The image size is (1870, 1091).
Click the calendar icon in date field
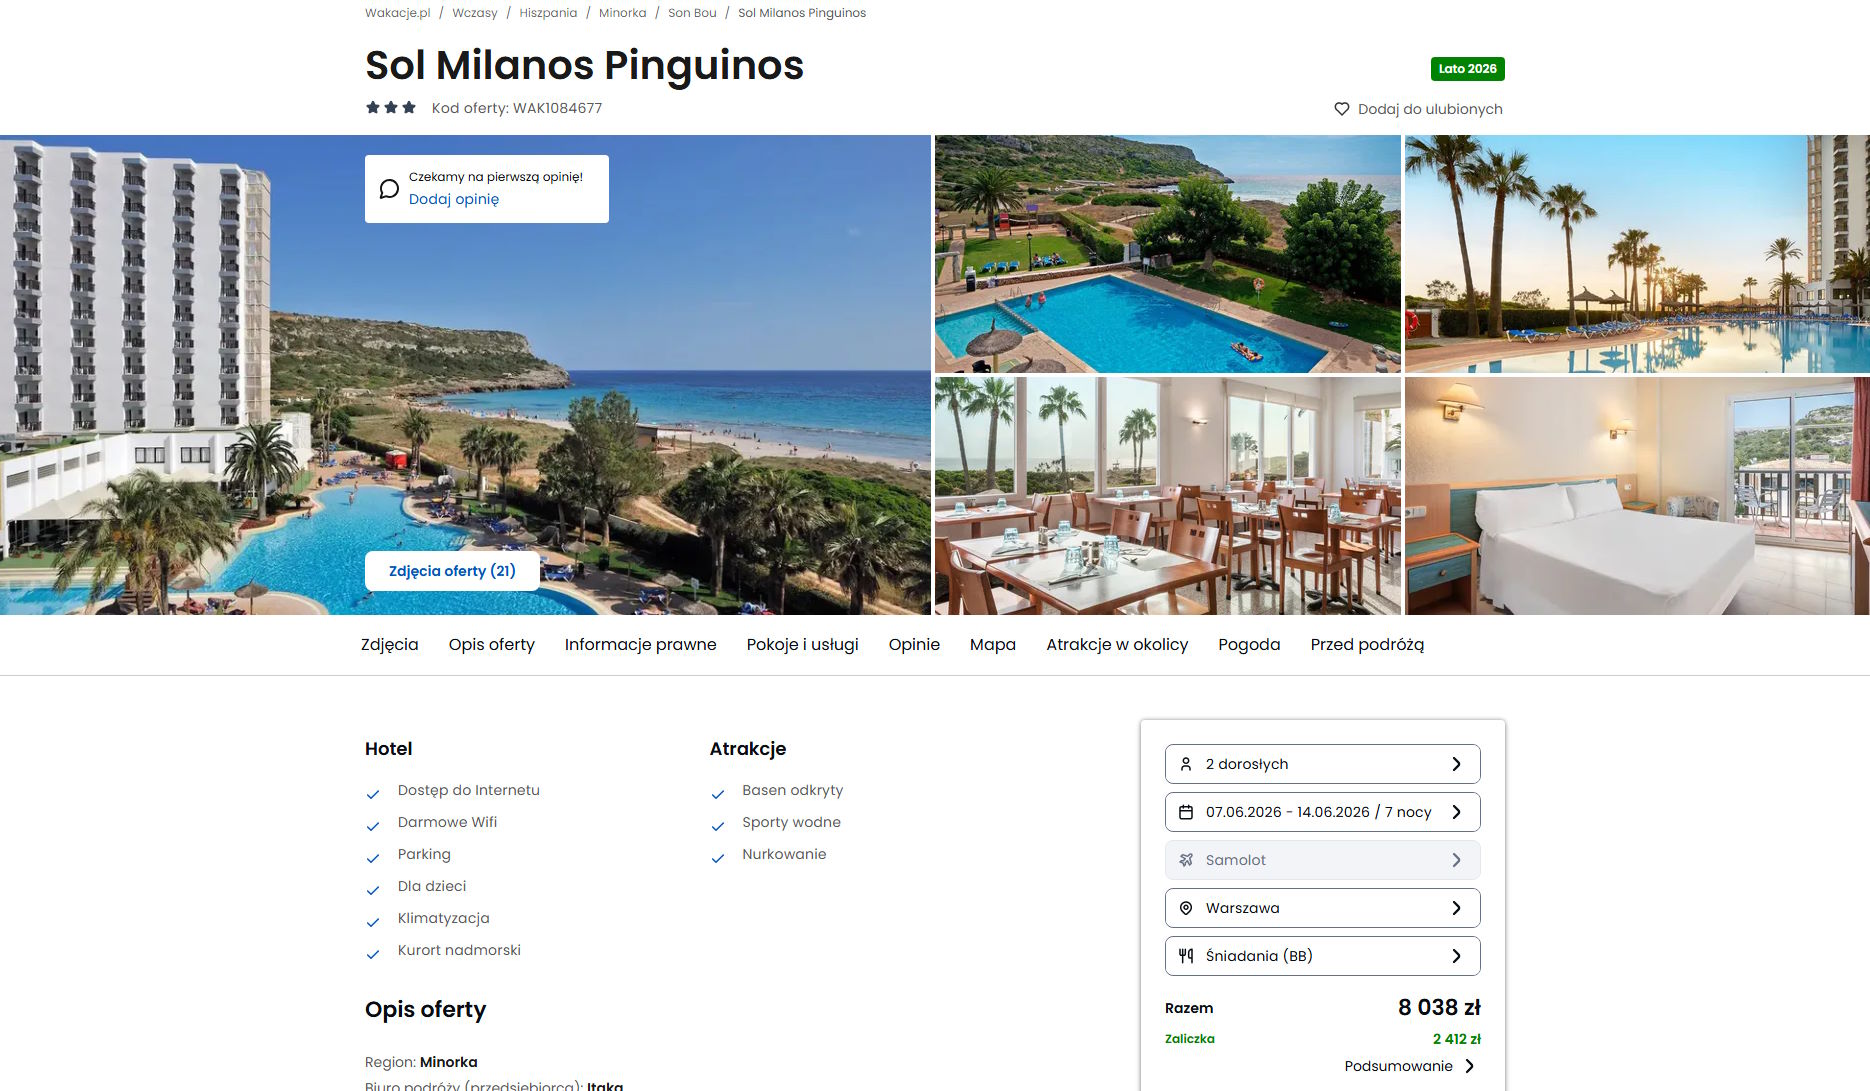tap(1186, 812)
